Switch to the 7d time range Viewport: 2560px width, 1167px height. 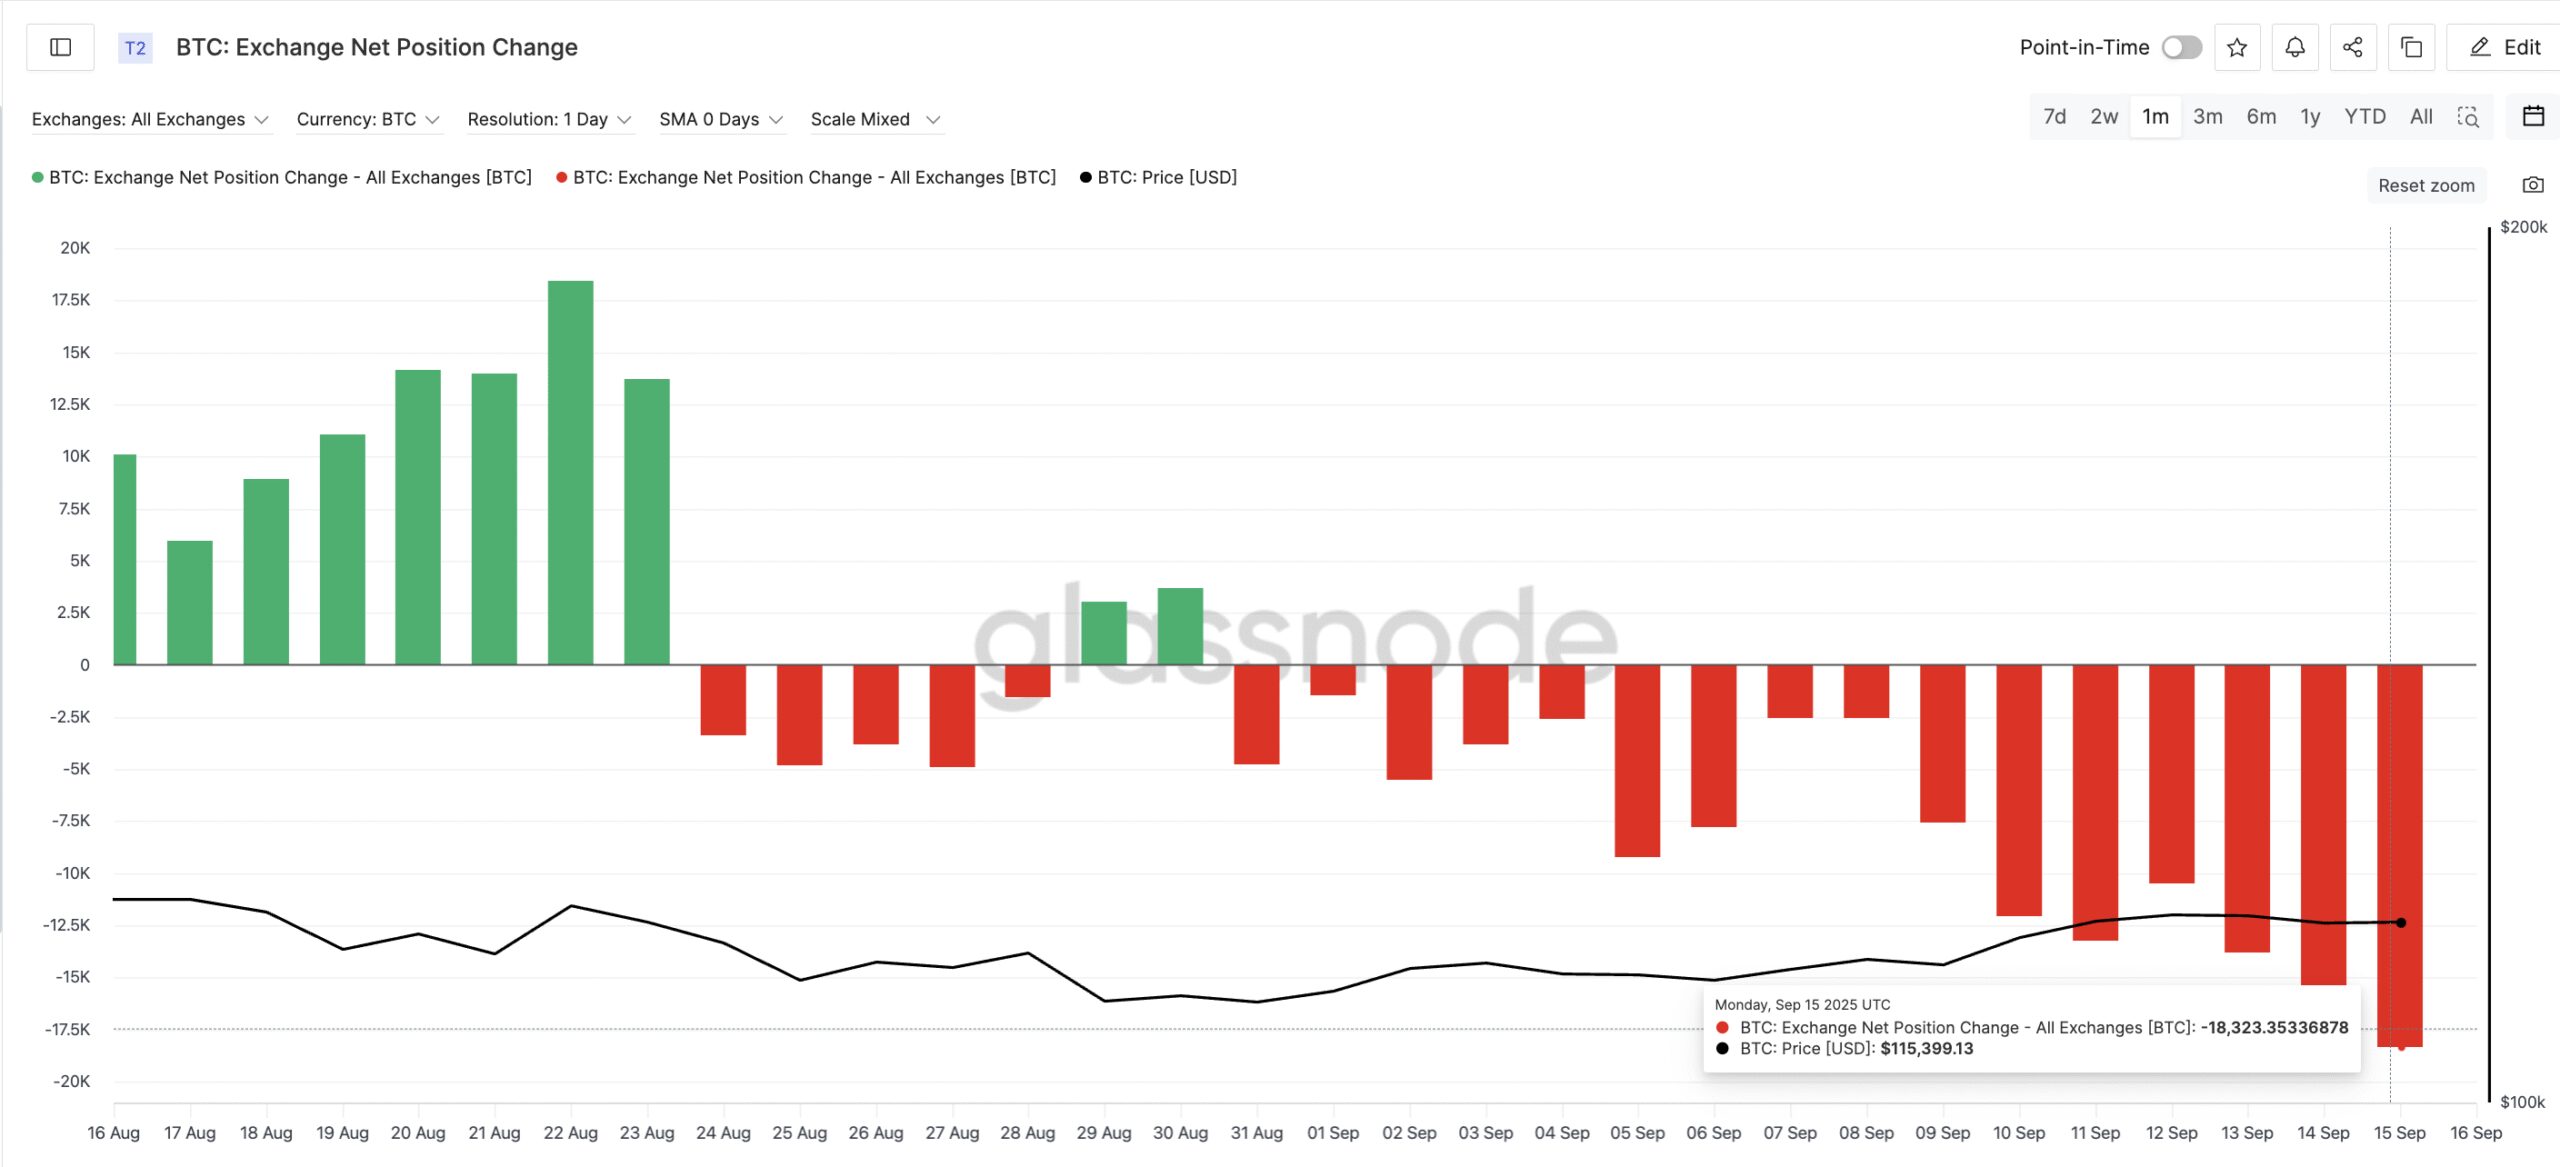pyautogui.click(x=2054, y=116)
